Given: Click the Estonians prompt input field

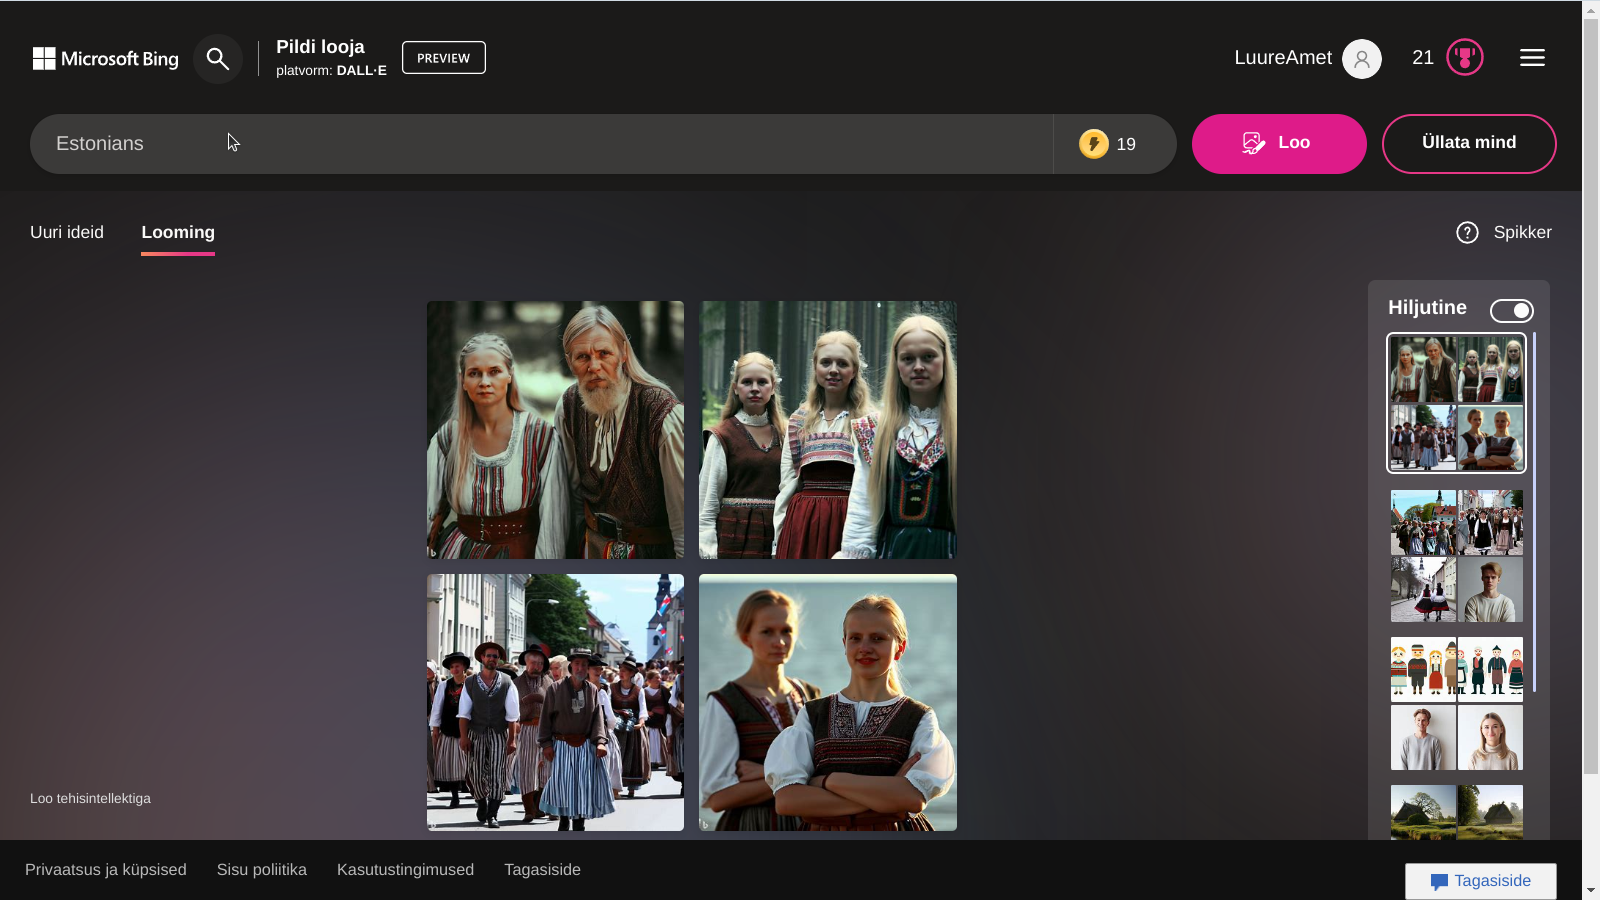Looking at the screenshot, I should coord(541,144).
